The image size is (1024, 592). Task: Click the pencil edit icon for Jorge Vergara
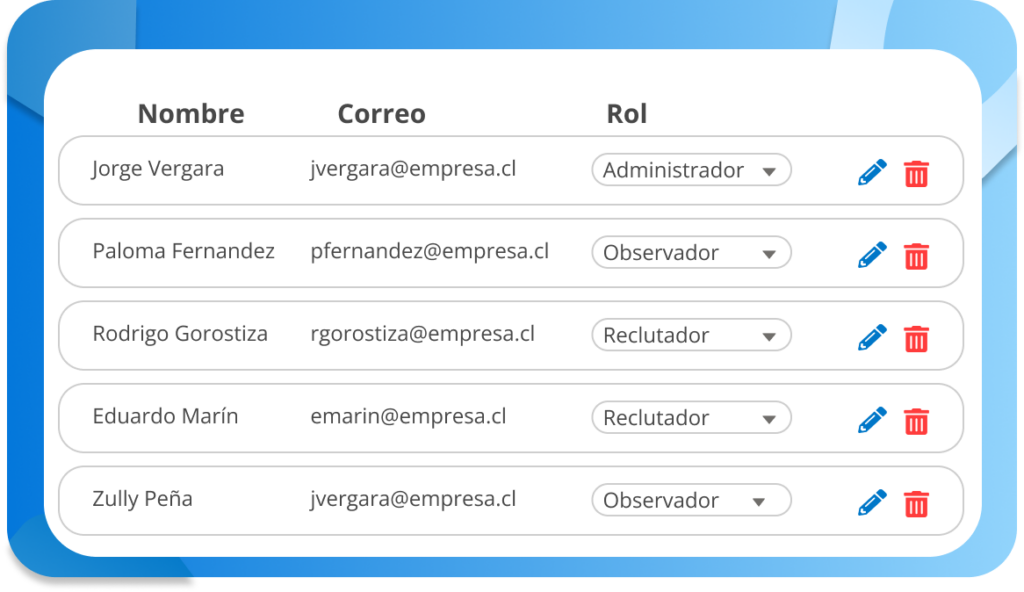[x=872, y=172]
